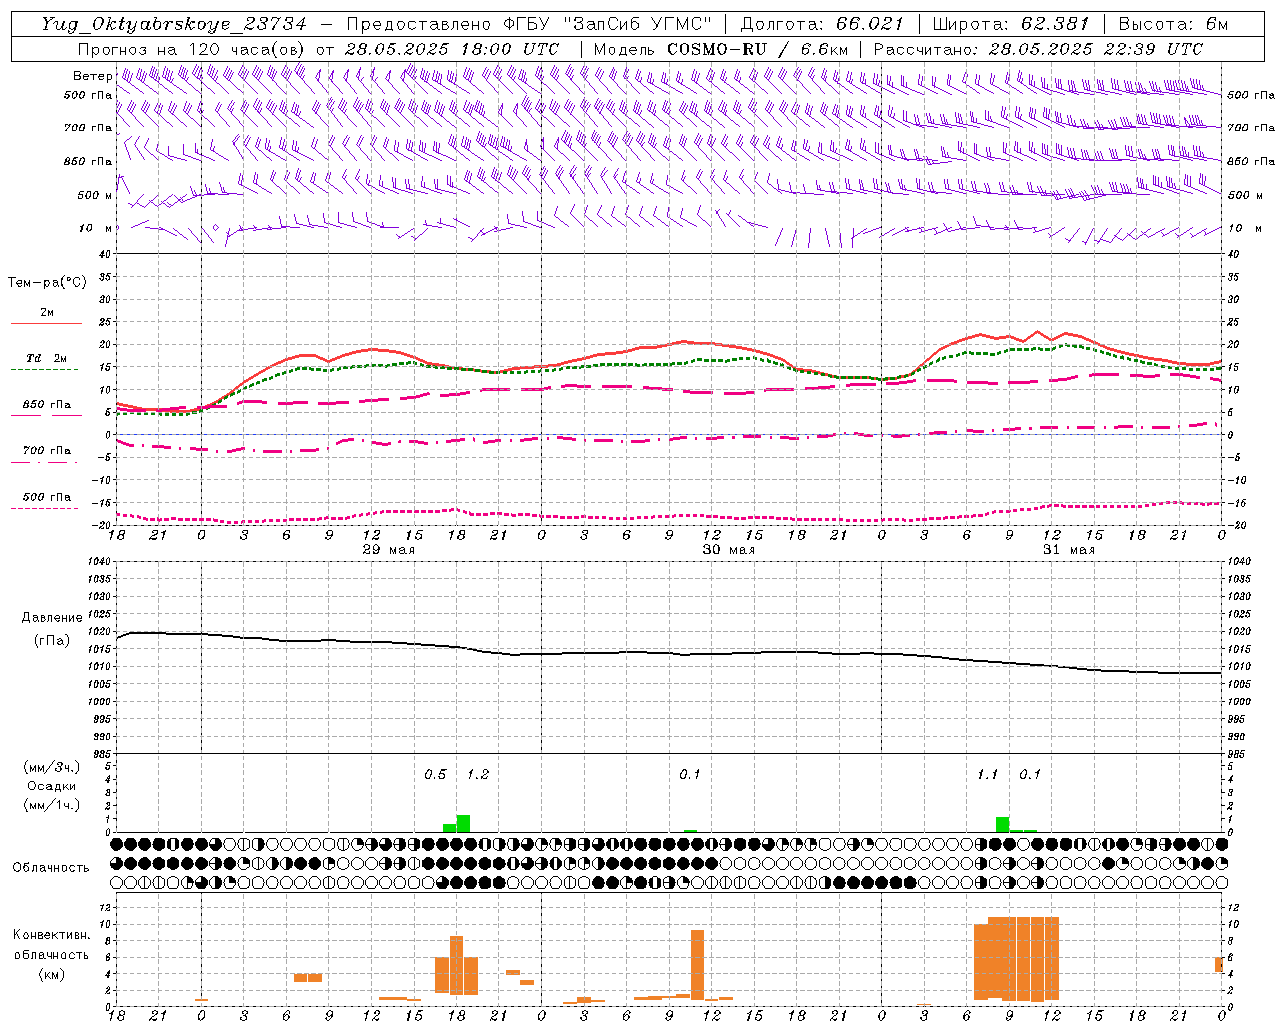Select the Осадки precipitation label

(x=52, y=786)
